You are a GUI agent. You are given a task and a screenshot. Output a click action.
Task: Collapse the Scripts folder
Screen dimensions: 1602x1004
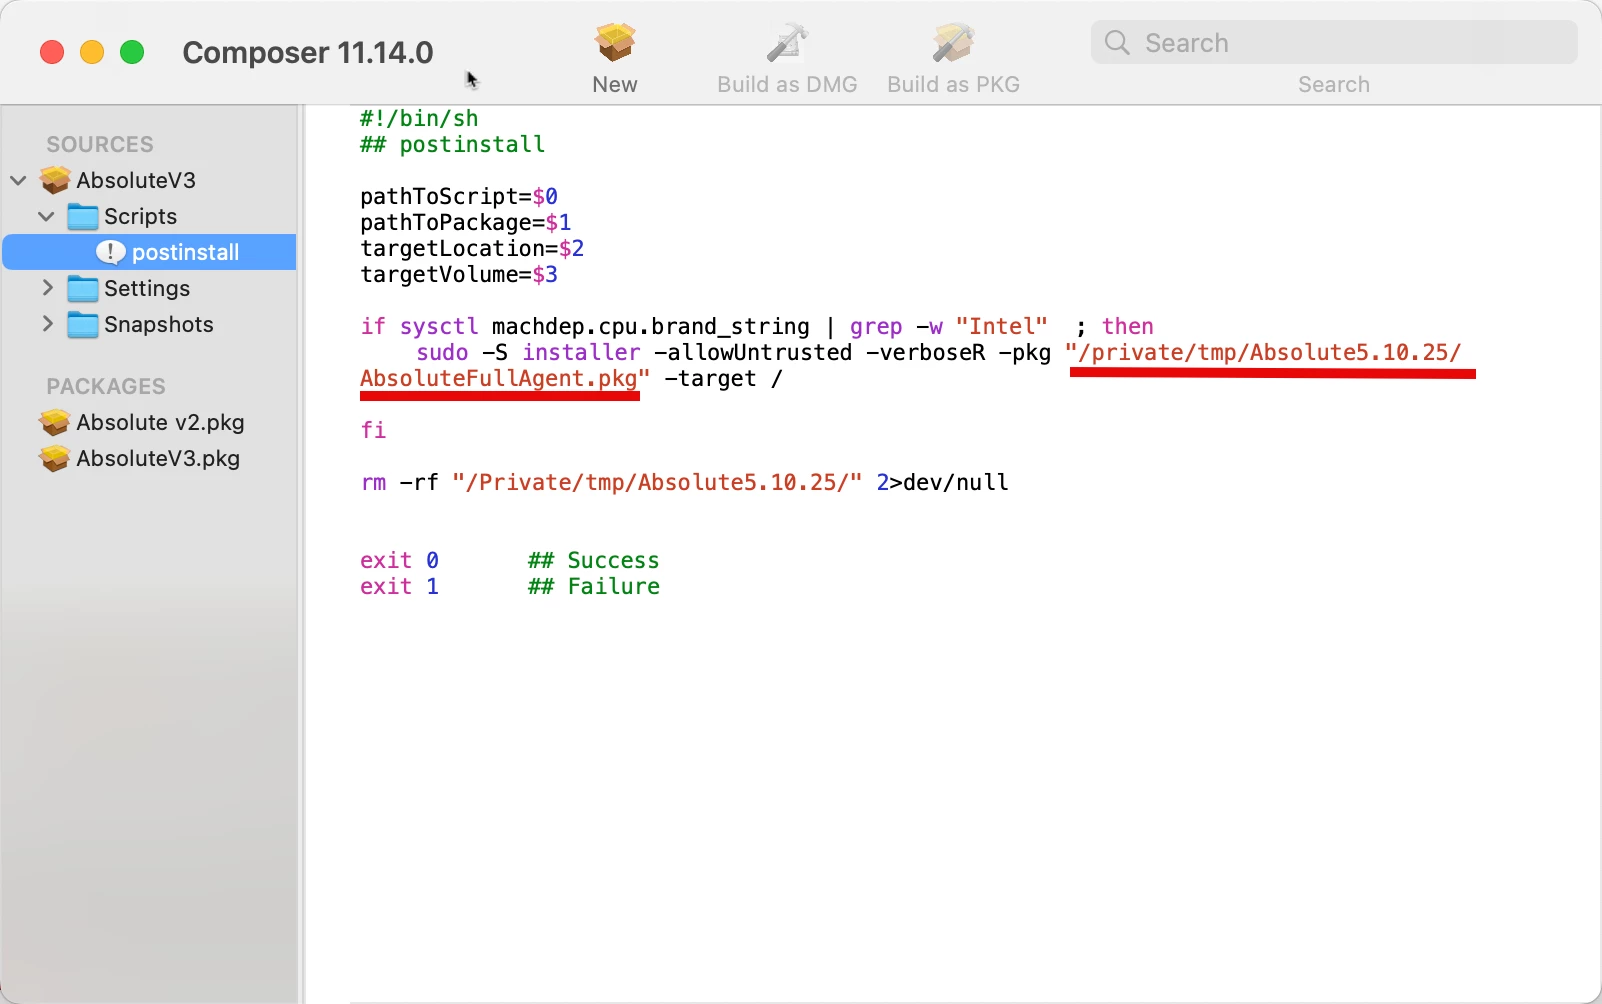point(46,216)
